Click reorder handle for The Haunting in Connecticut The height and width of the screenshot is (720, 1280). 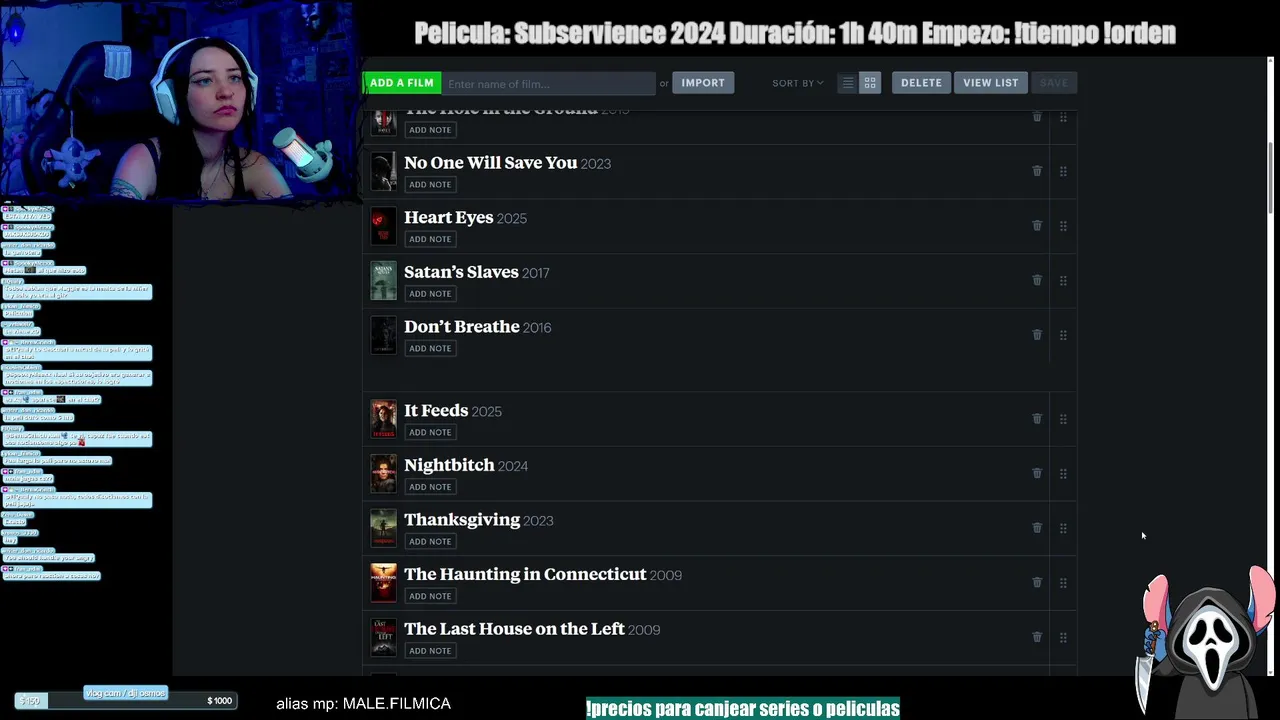click(x=1063, y=583)
